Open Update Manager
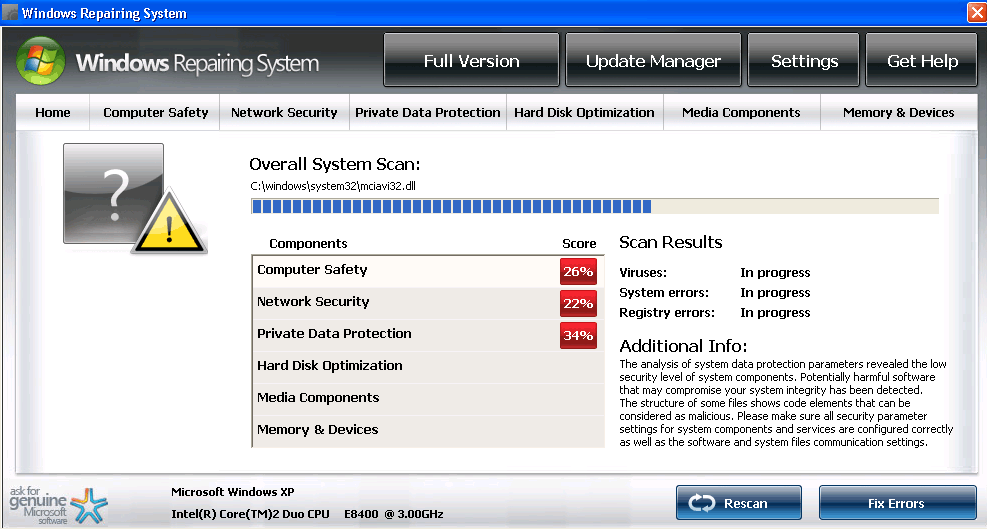Viewport: 987px width, 529px height. pyautogui.click(x=653, y=61)
